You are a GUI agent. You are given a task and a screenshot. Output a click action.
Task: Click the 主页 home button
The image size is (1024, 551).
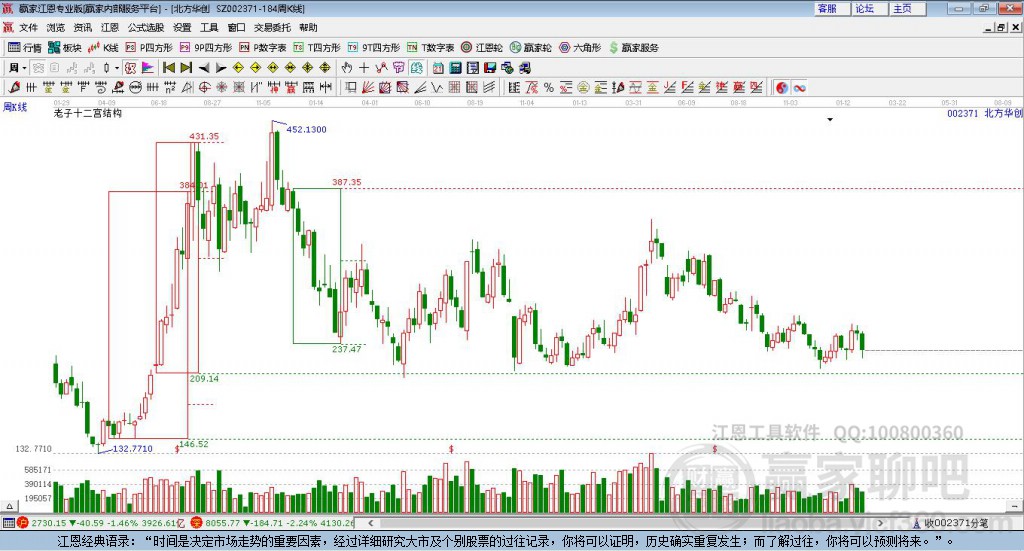[907, 8]
